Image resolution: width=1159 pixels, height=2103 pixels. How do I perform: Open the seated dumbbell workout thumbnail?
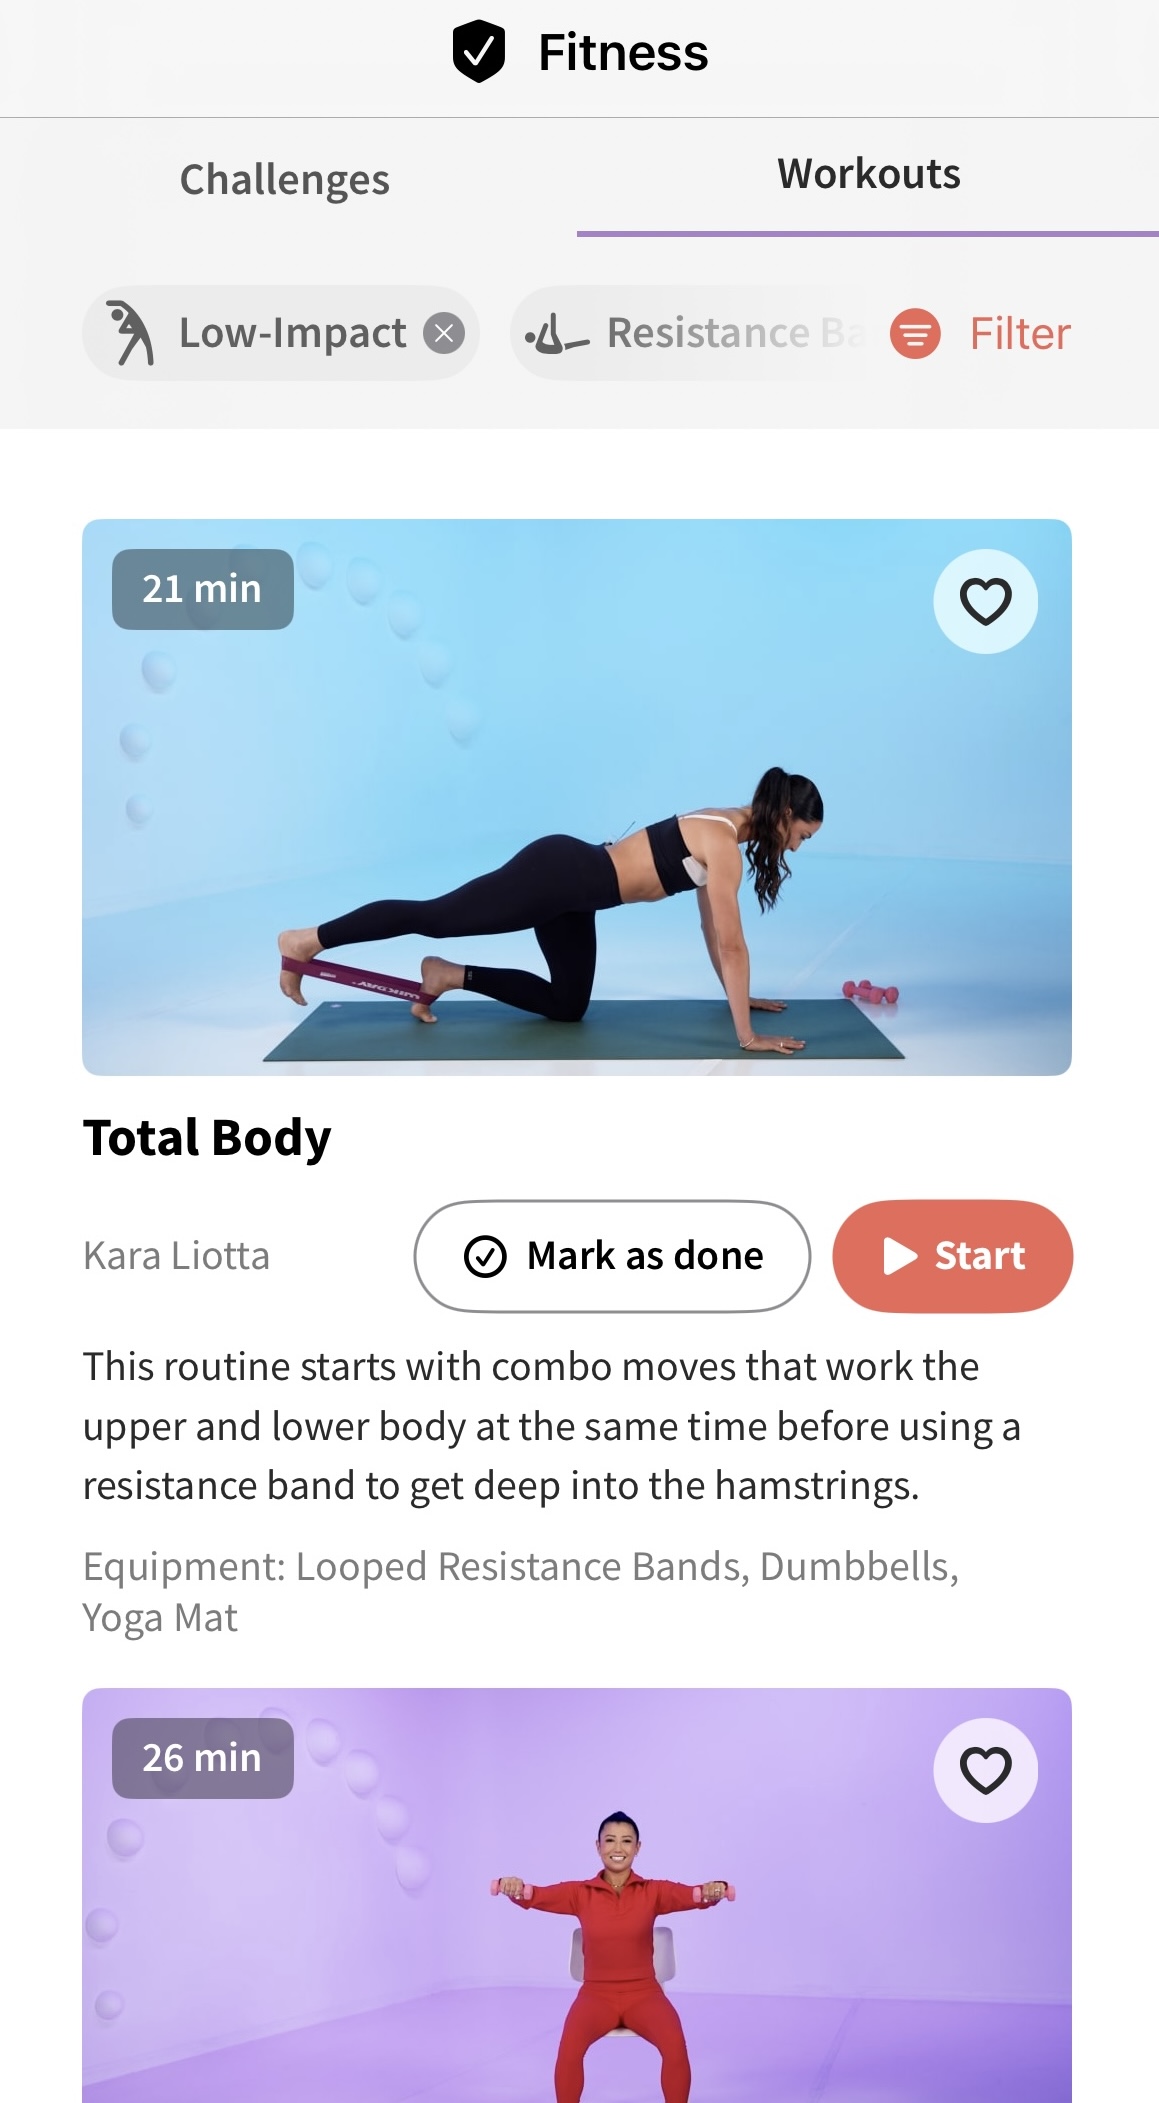click(577, 1895)
